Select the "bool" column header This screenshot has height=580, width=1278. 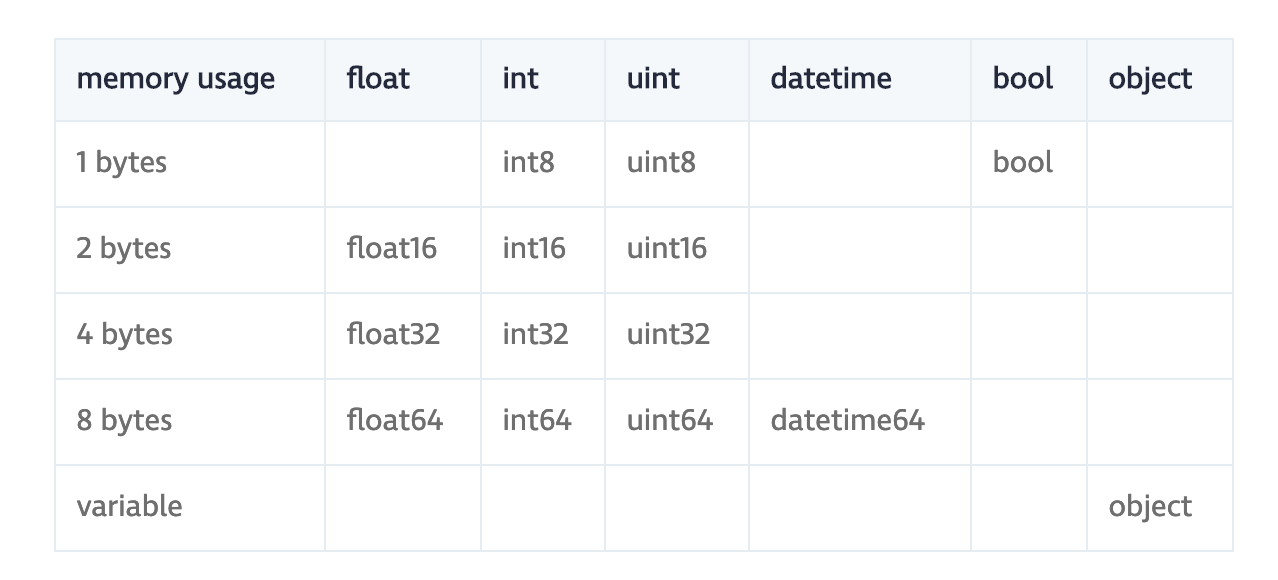pos(1022,79)
